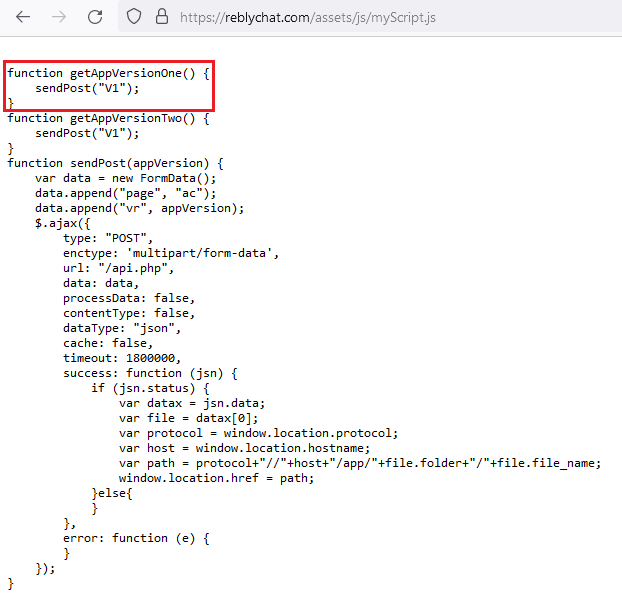
Task: Click the window.location.href = path line
Action: pyautogui.click(x=216, y=478)
